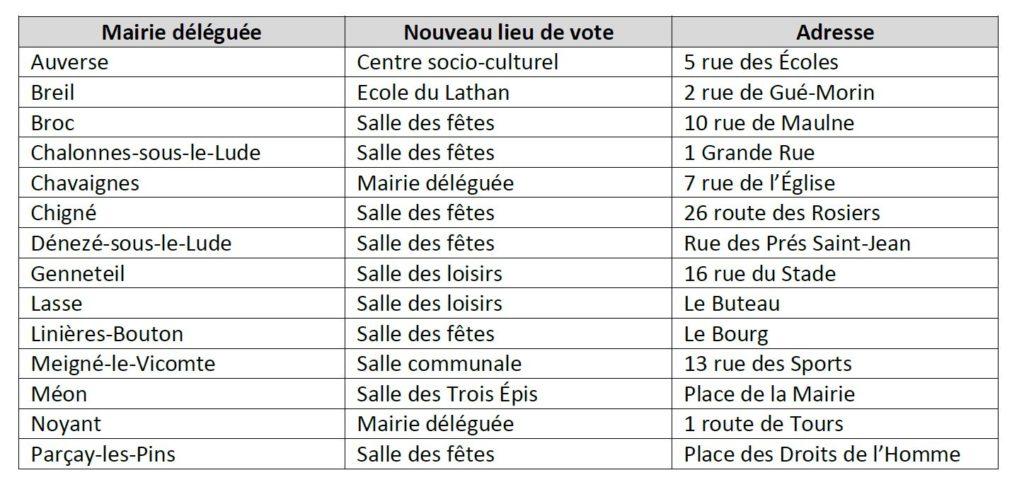The height and width of the screenshot is (492, 1024).
Task: Click the 'Nouveau lieu de vote' header
Action: 508,32
